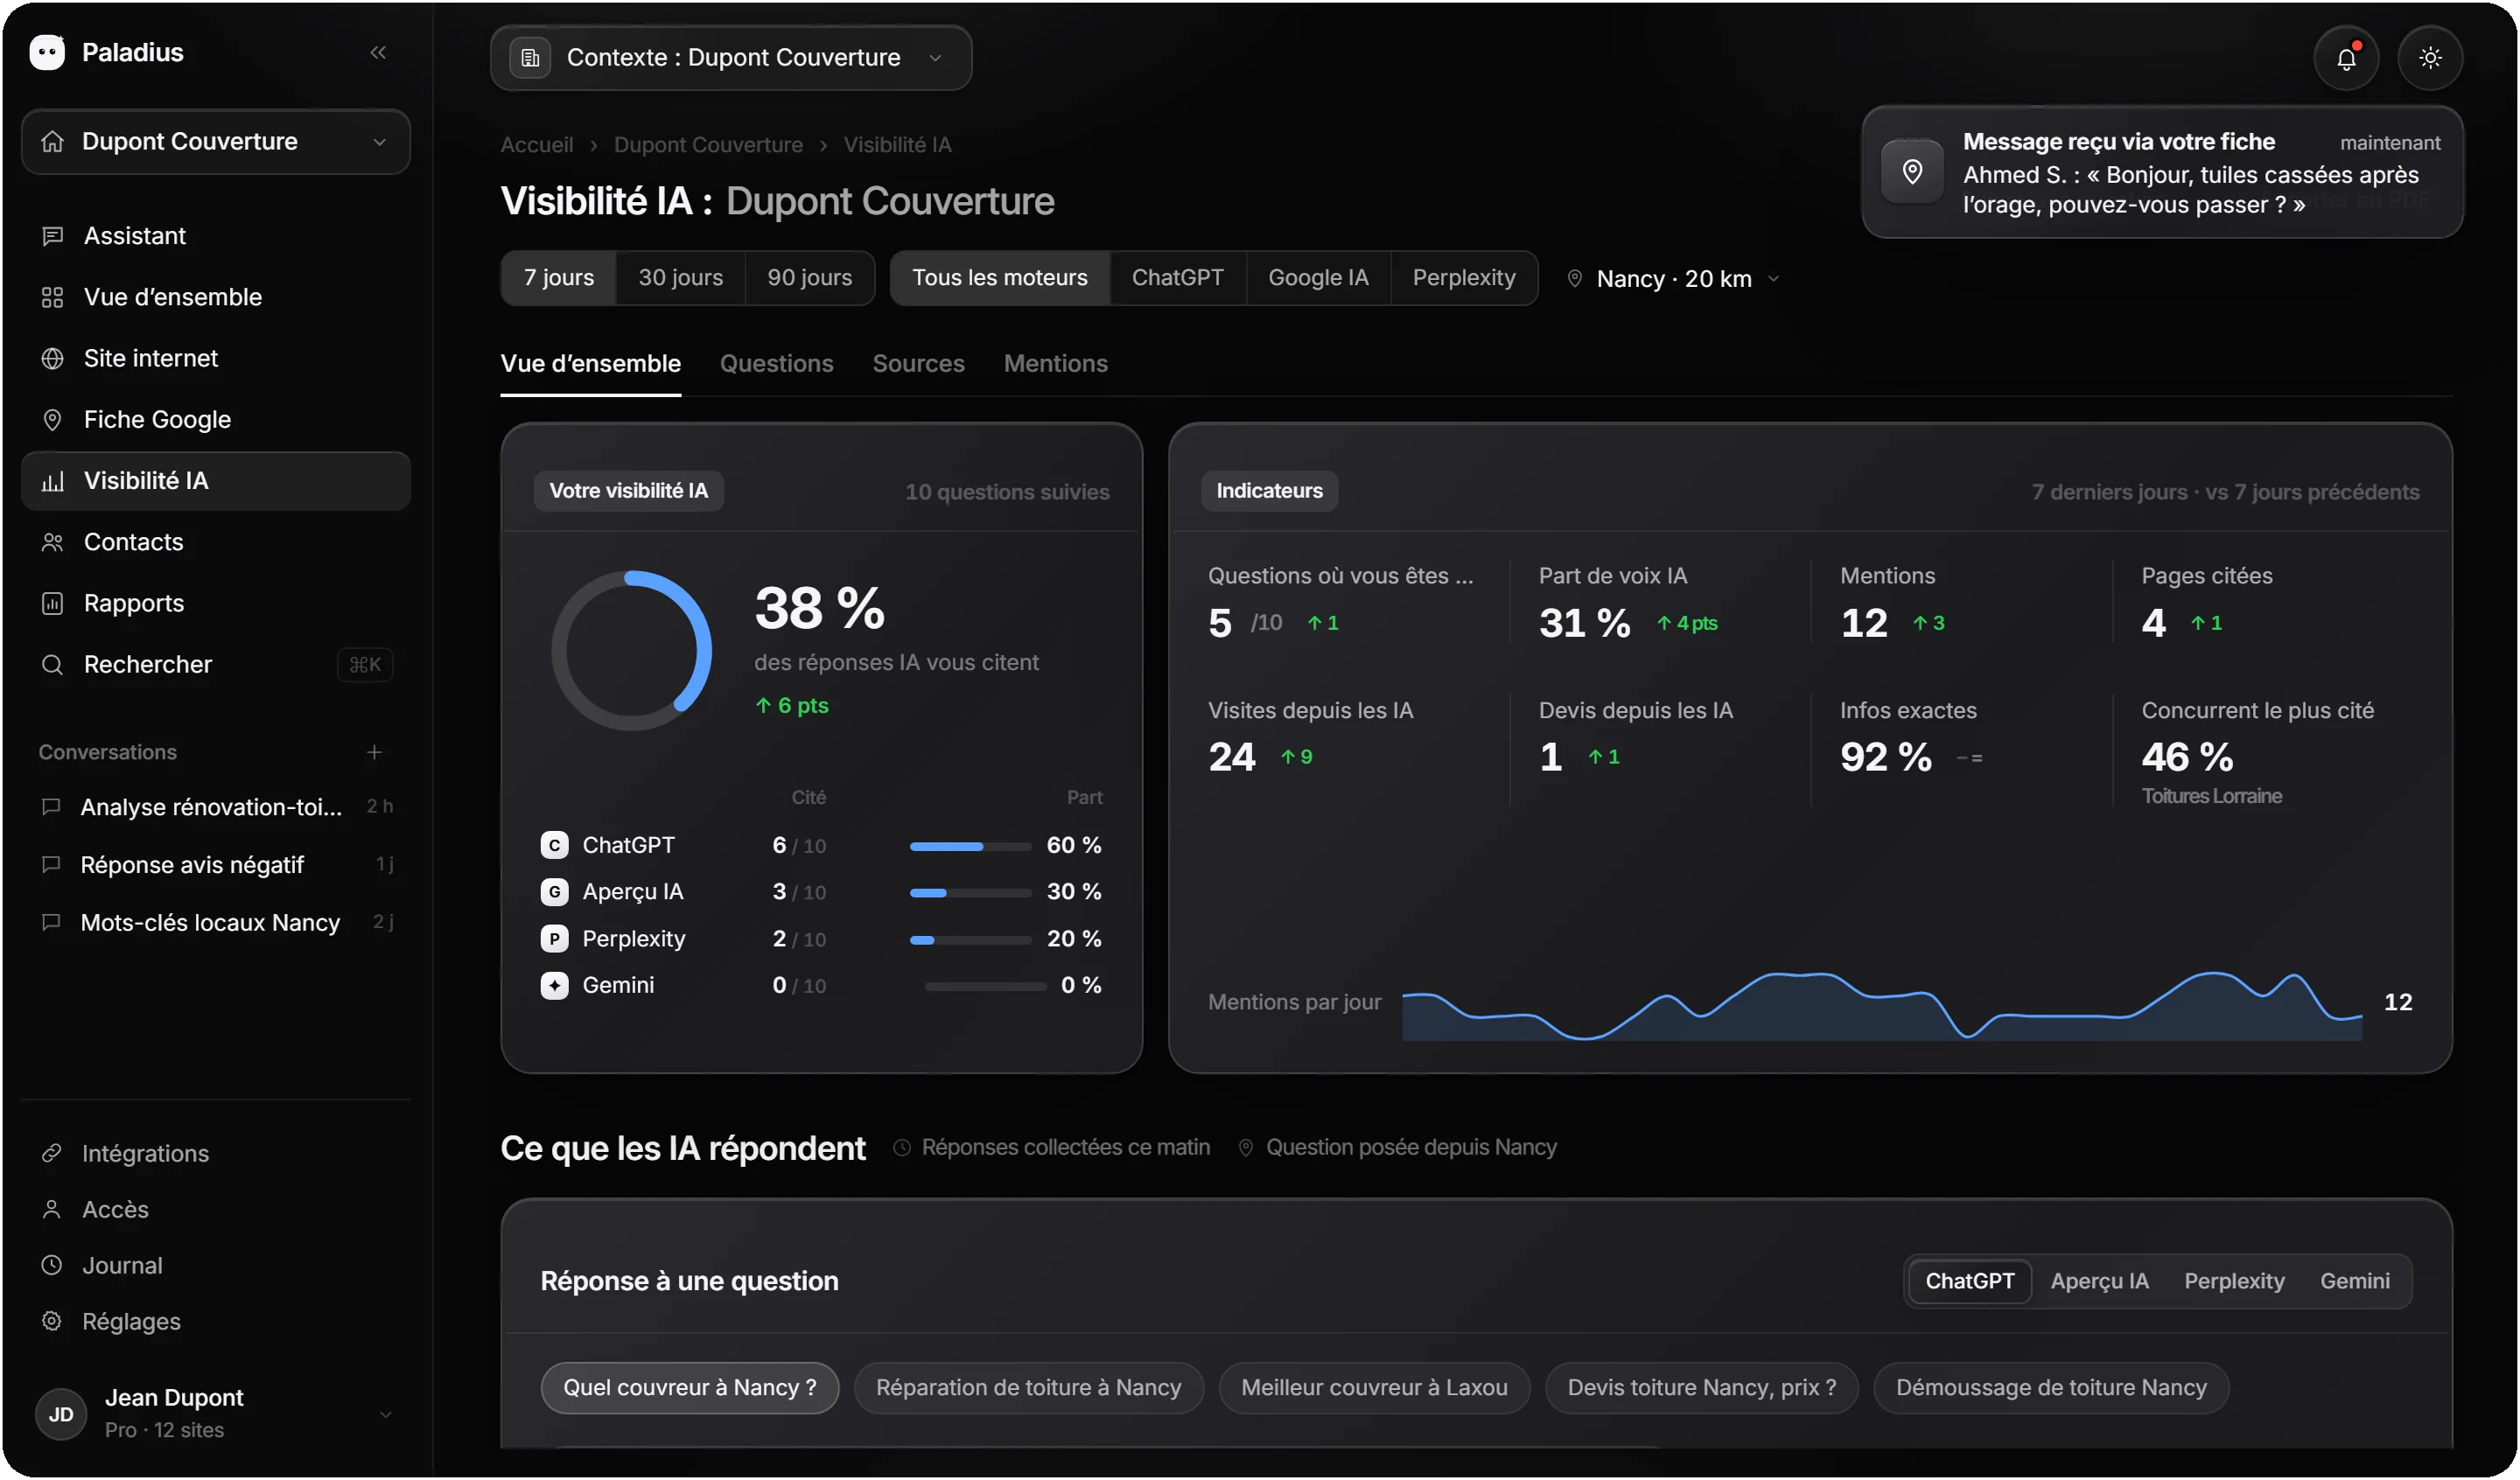Click the Mentions par jour chart
2520x1480 pixels.
coord(1882,1004)
